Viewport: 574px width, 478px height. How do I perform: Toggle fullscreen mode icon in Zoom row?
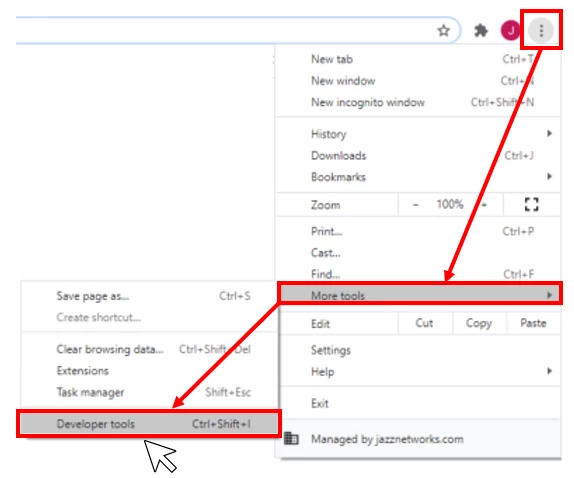tap(531, 204)
